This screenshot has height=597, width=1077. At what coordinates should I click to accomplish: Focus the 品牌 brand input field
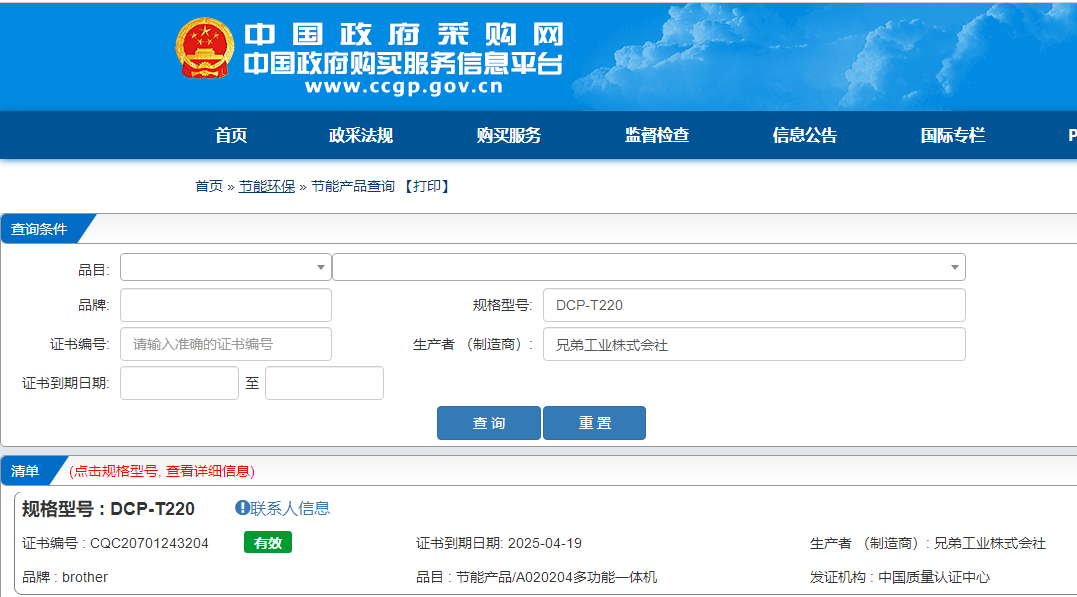[x=225, y=305]
